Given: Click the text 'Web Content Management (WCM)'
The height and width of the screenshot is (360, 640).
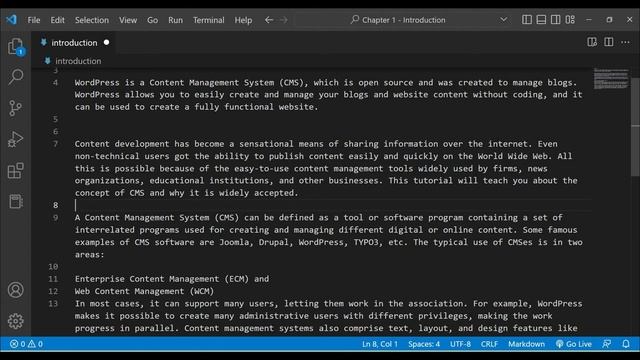Looking at the screenshot, I should tap(144, 291).
